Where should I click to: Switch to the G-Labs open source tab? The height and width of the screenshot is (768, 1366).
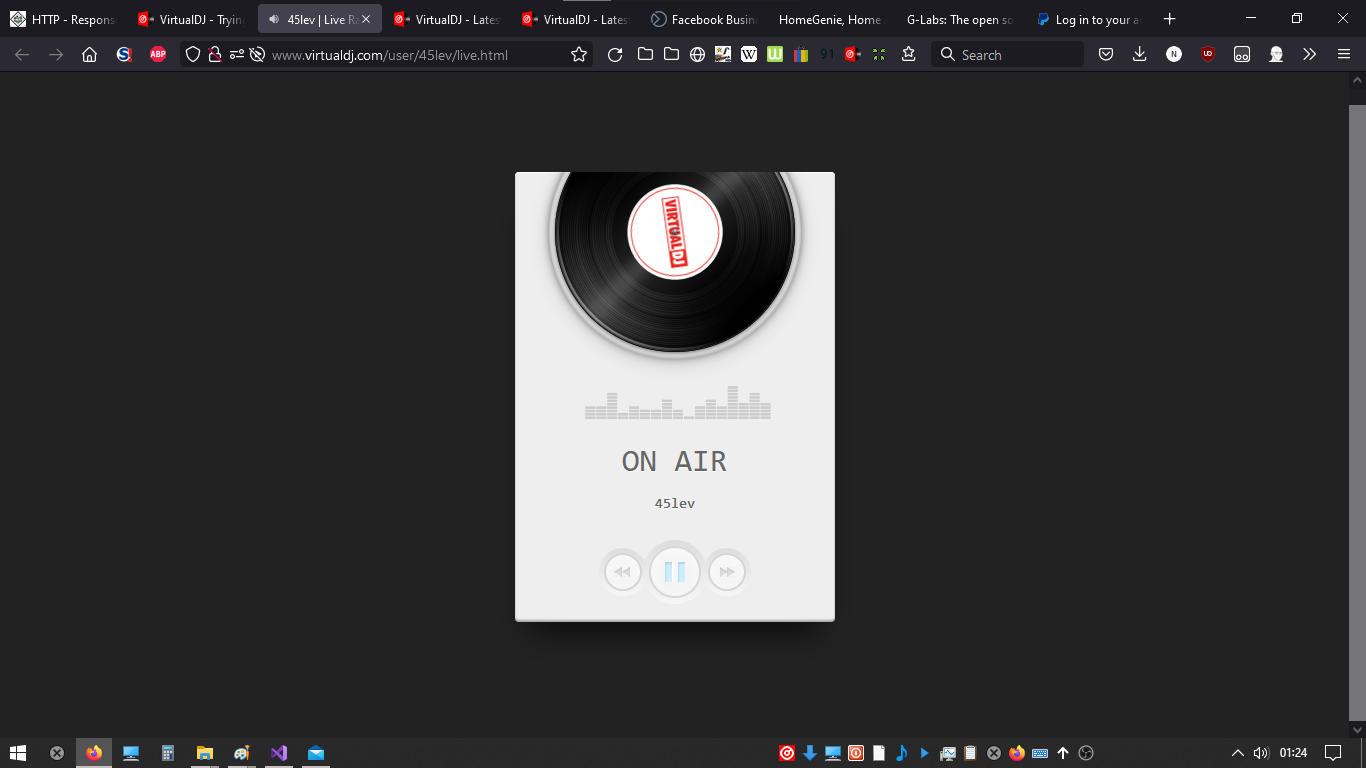pos(959,19)
